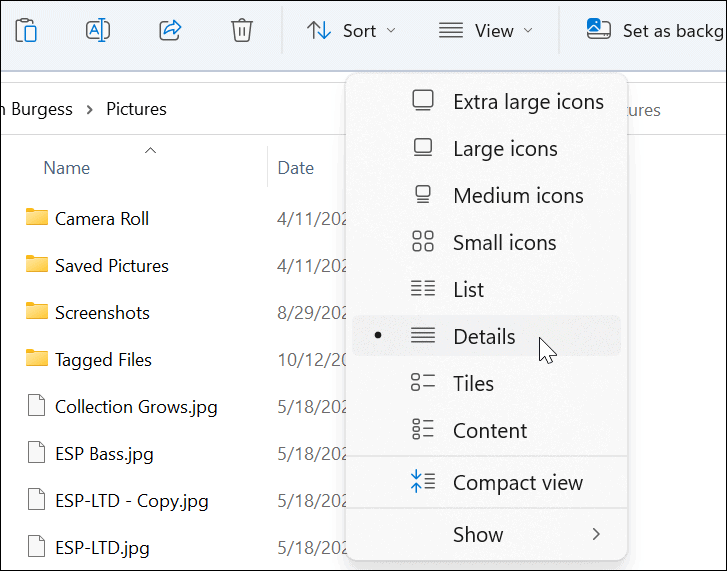Click the Share icon in toolbar
This screenshot has height=571, width=727.
170,30
